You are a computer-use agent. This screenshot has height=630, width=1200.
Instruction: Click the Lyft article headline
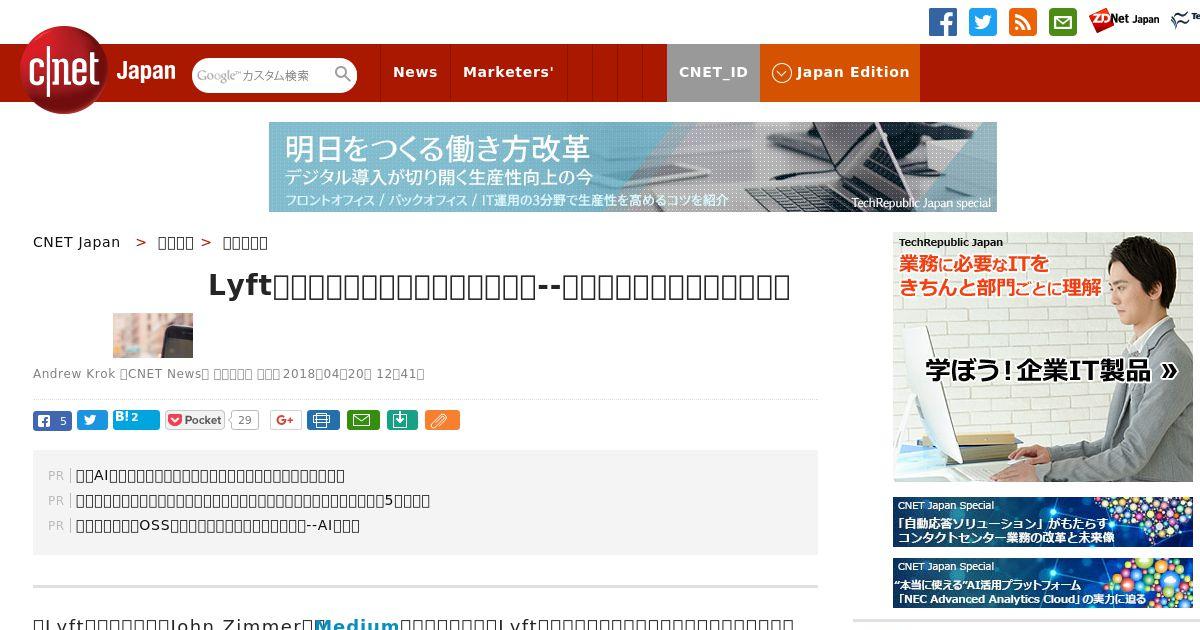[499, 286]
